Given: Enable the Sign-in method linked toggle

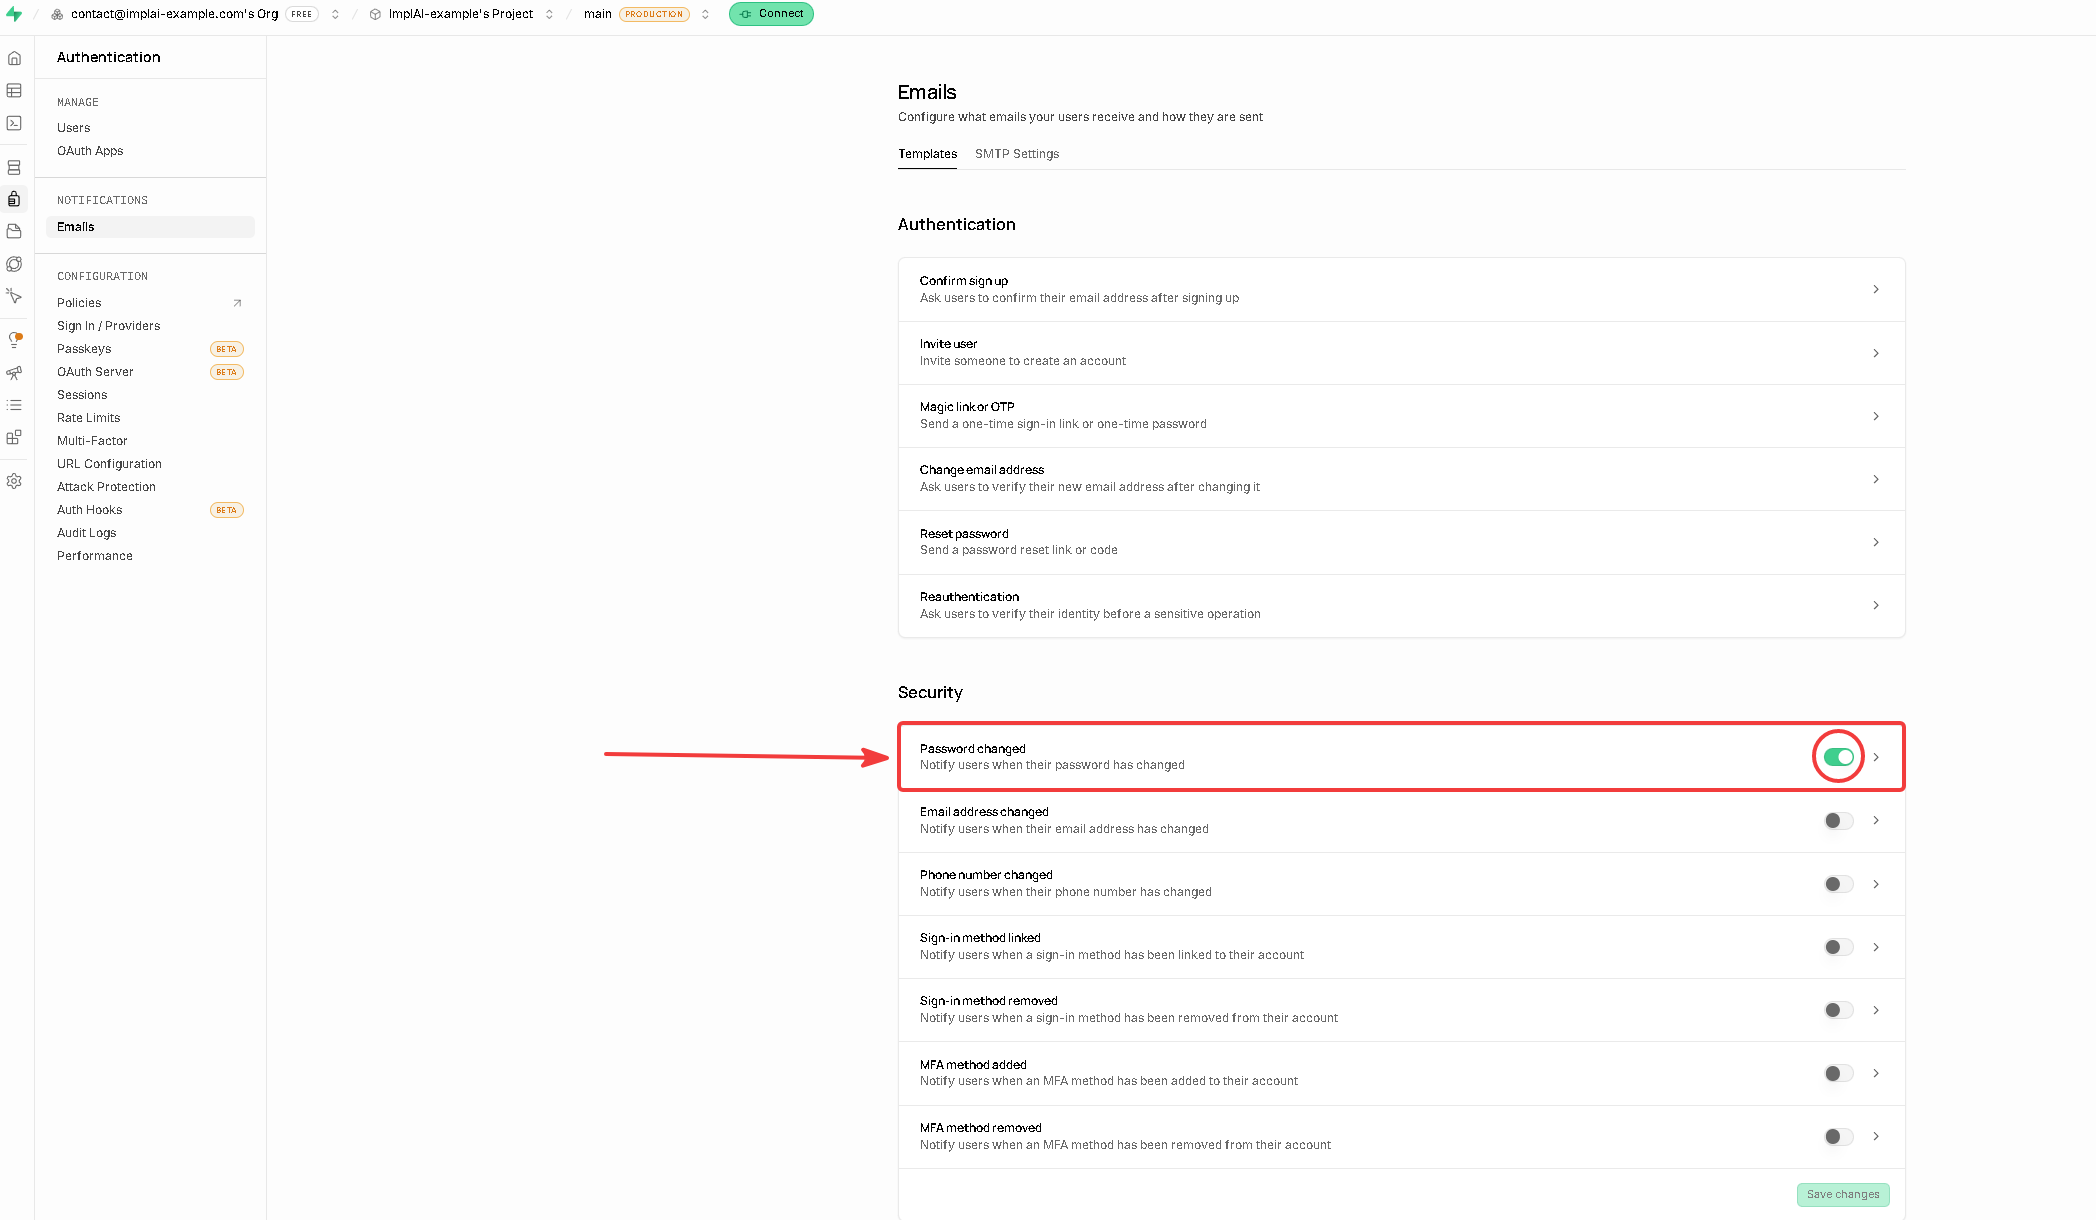Looking at the screenshot, I should [x=1838, y=947].
